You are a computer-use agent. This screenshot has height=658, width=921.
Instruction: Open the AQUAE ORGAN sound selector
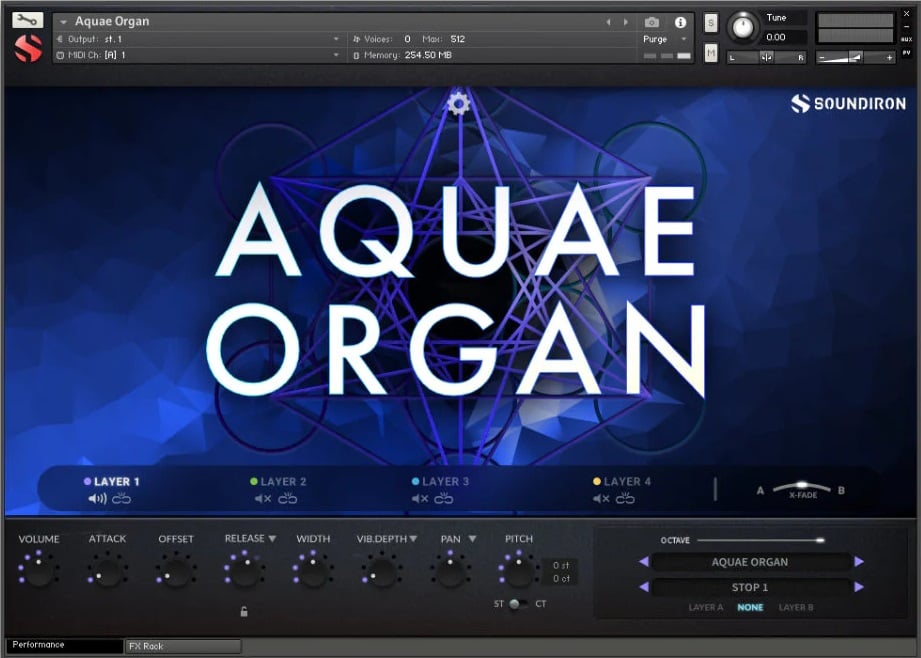pyautogui.click(x=750, y=562)
